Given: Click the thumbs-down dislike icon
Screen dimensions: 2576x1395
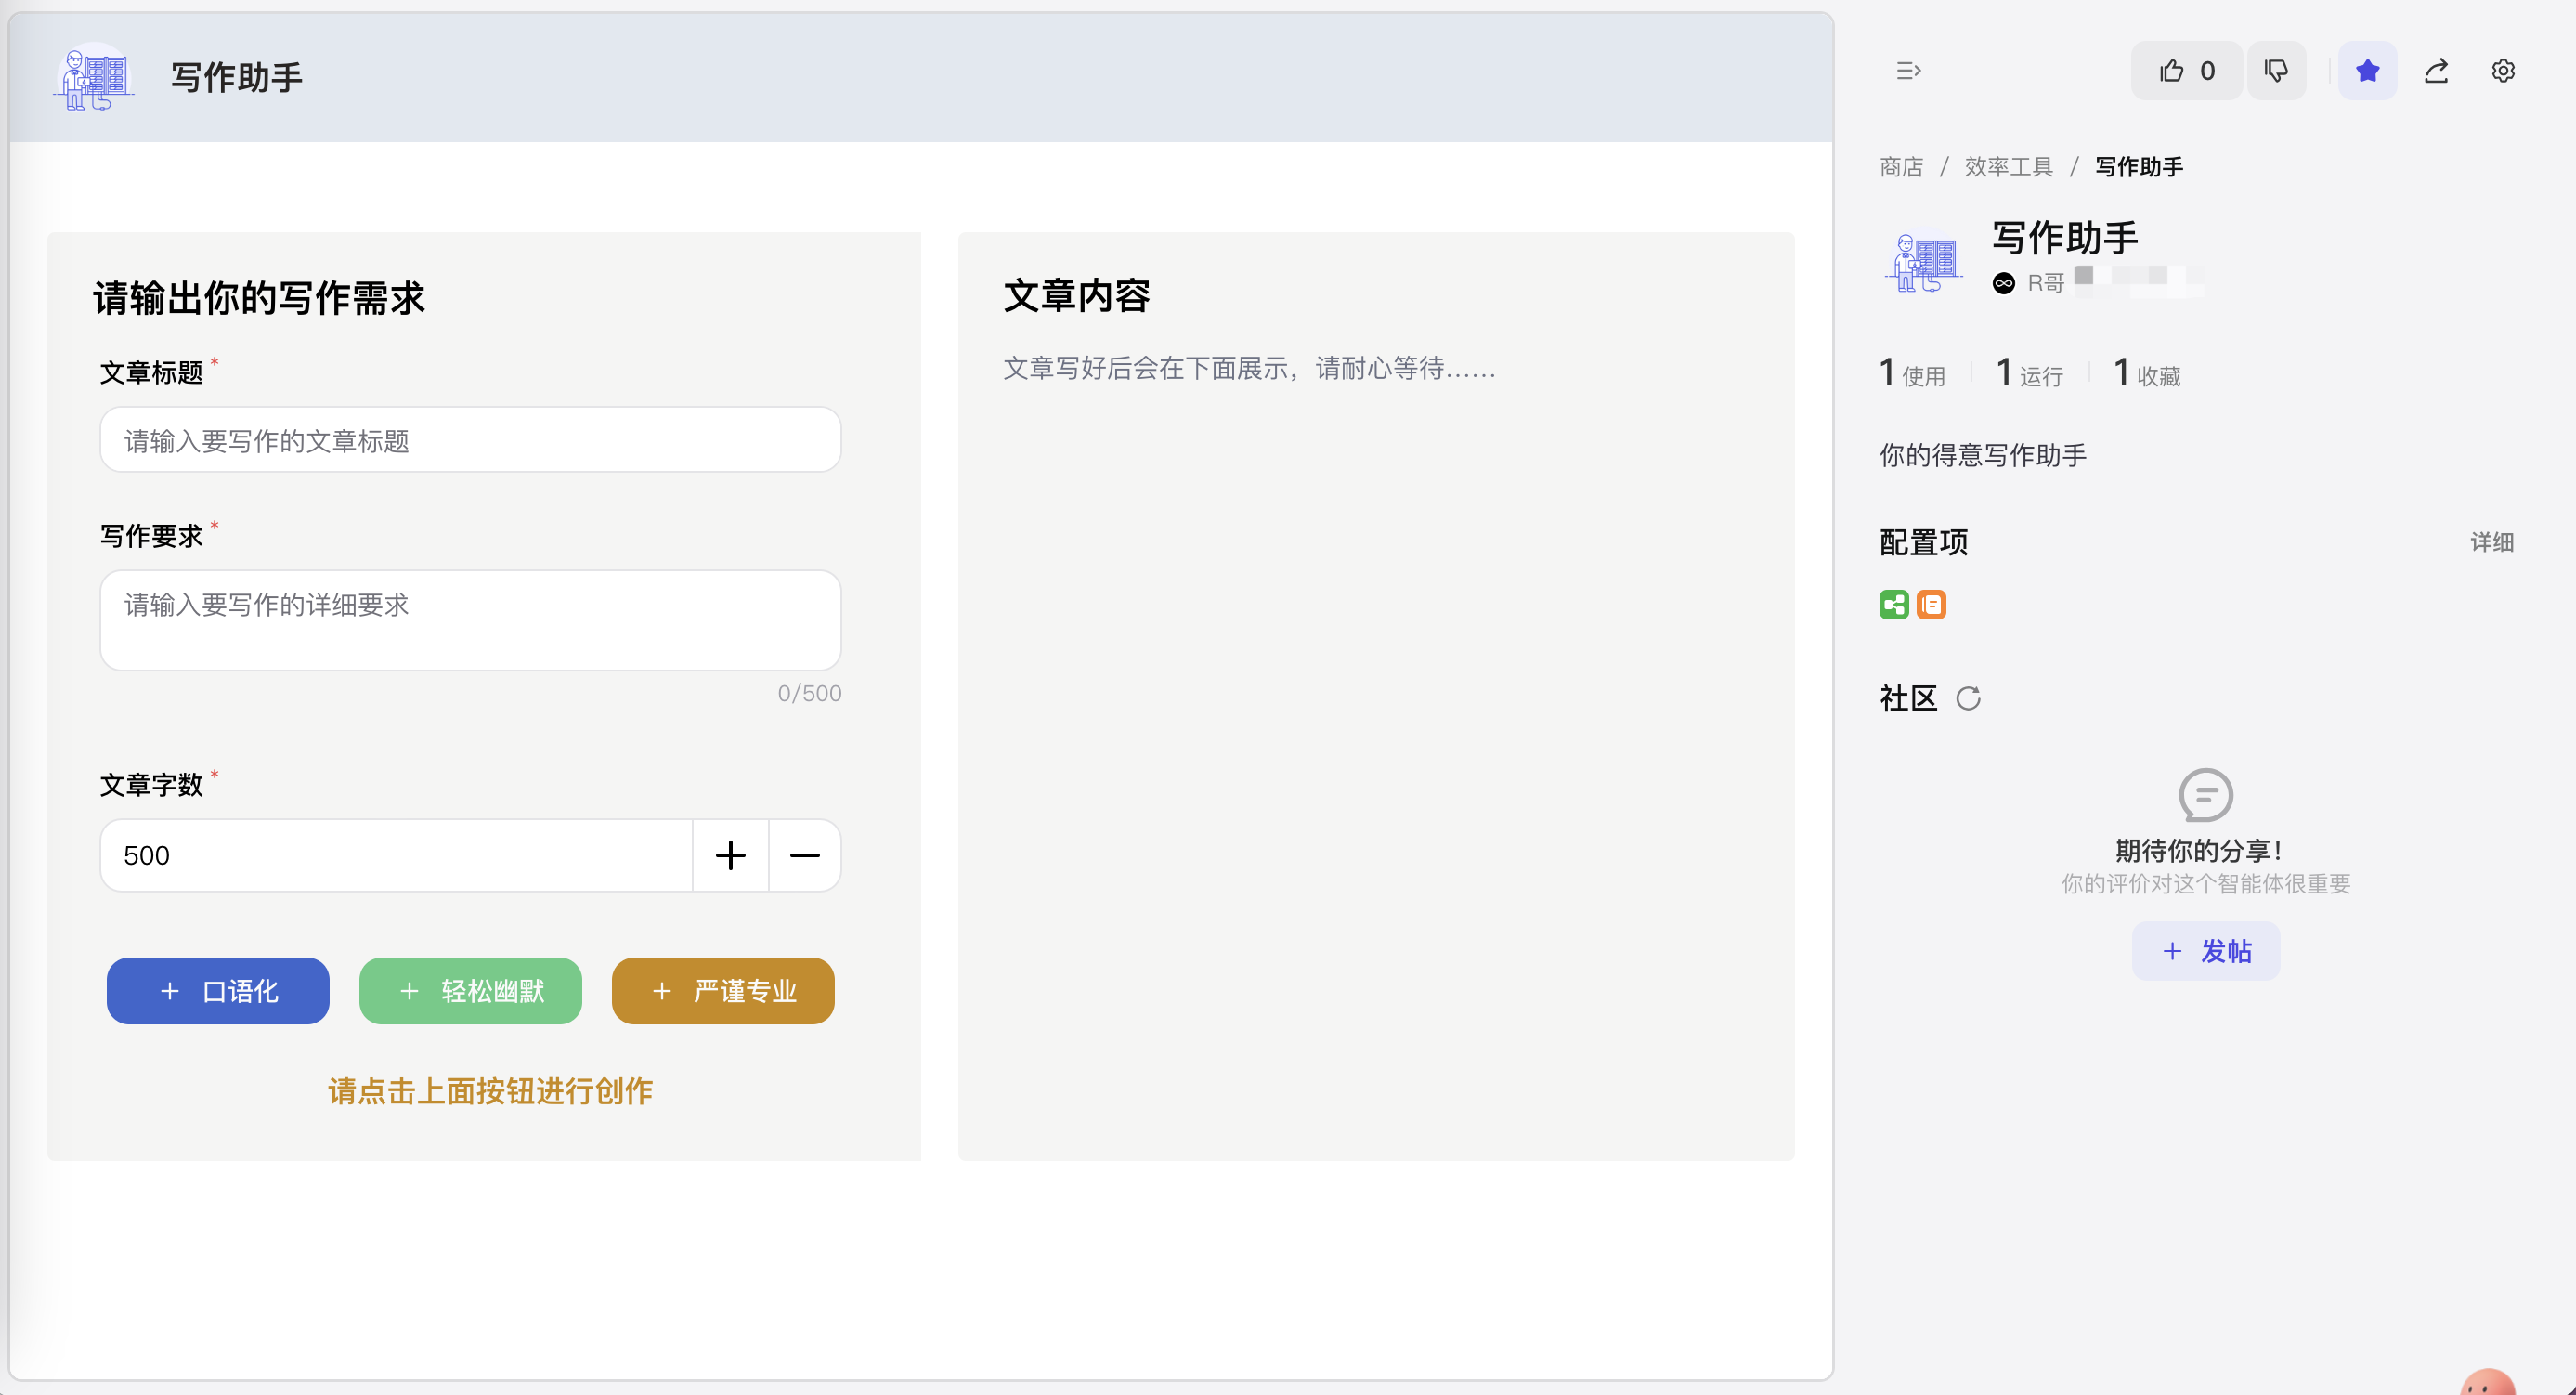Looking at the screenshot, I should [2276, 71].
